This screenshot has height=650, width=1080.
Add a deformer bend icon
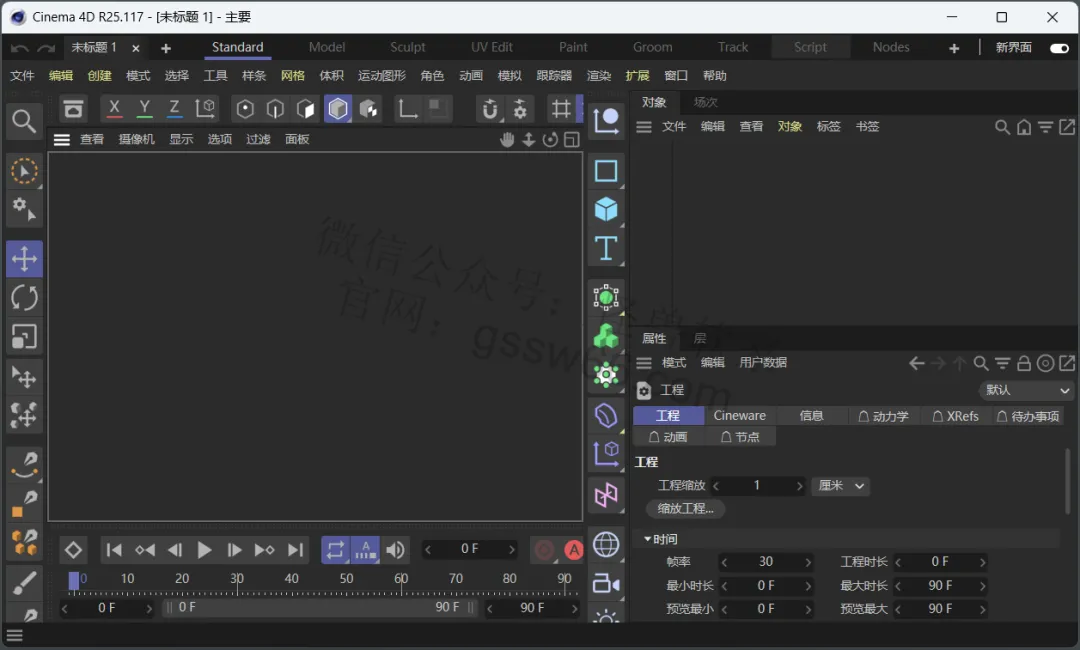point(606,415)
